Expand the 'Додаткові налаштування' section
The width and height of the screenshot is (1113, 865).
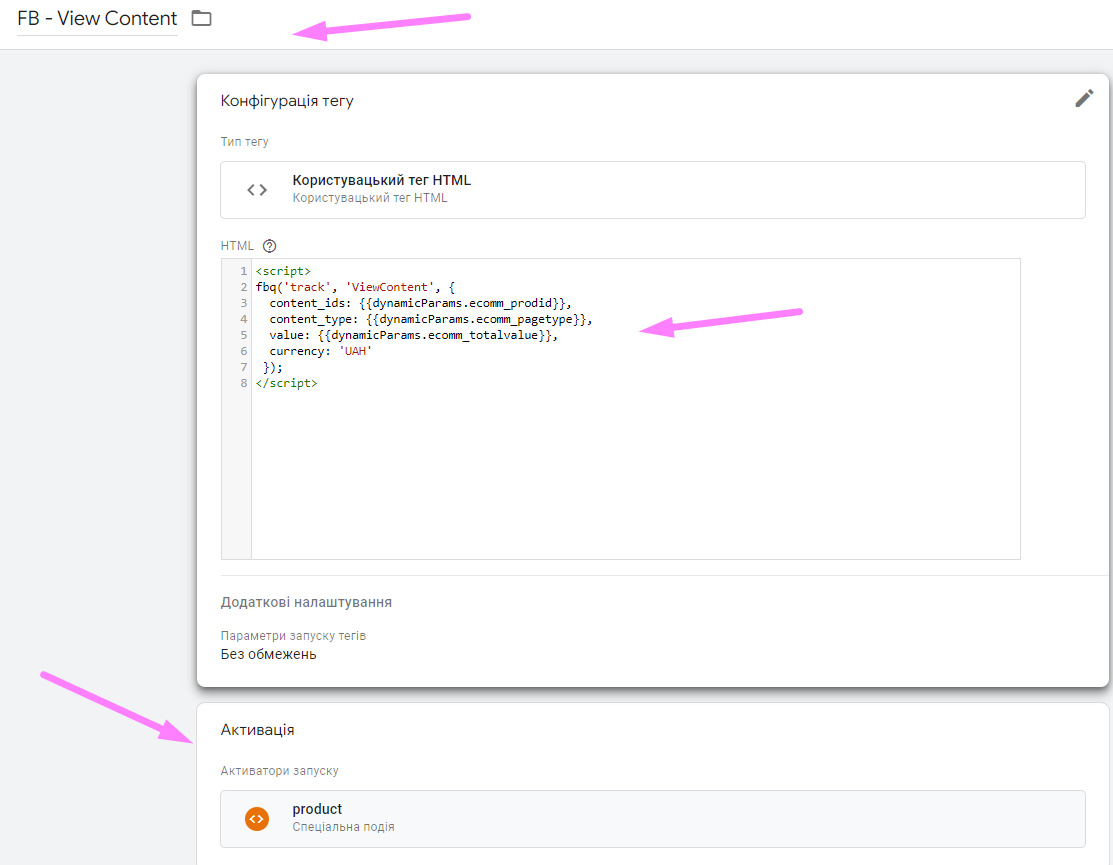(x=306, y=602)
